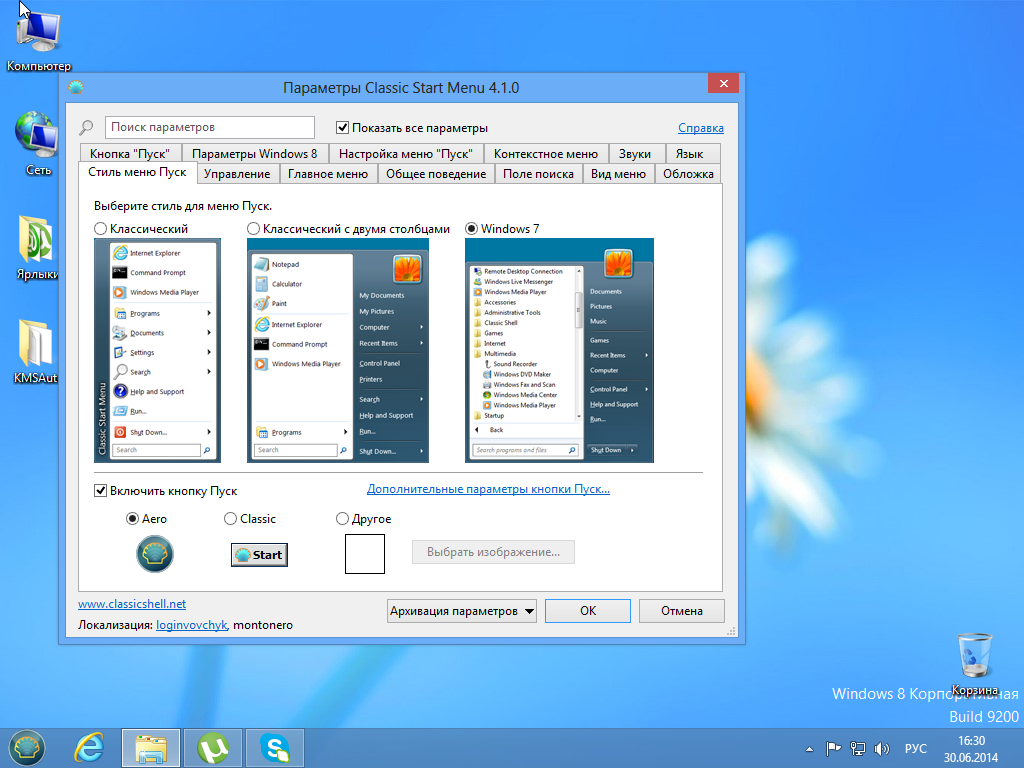Open the Звуки tab
Viewport: 1024px width, 768px height.
[635, 153]
